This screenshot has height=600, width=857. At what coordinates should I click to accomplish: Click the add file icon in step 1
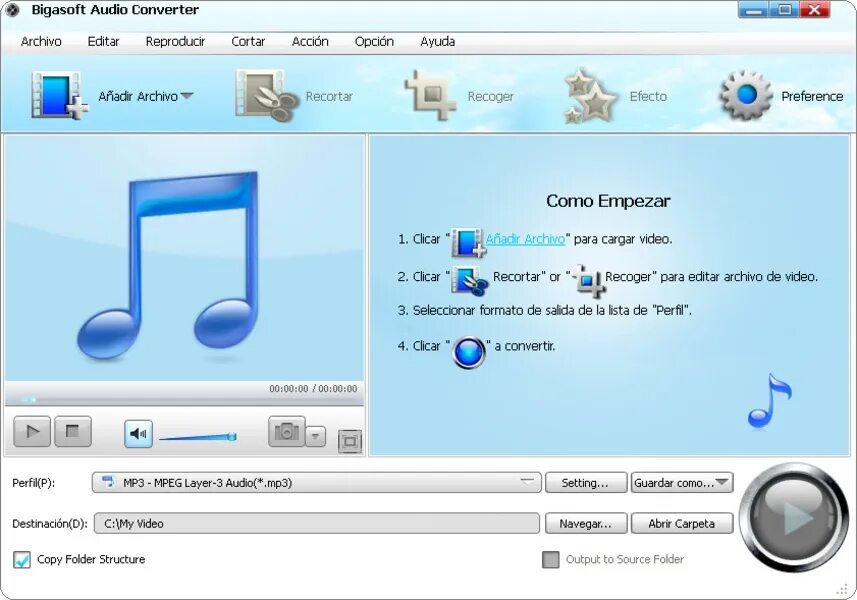[468, 242]
